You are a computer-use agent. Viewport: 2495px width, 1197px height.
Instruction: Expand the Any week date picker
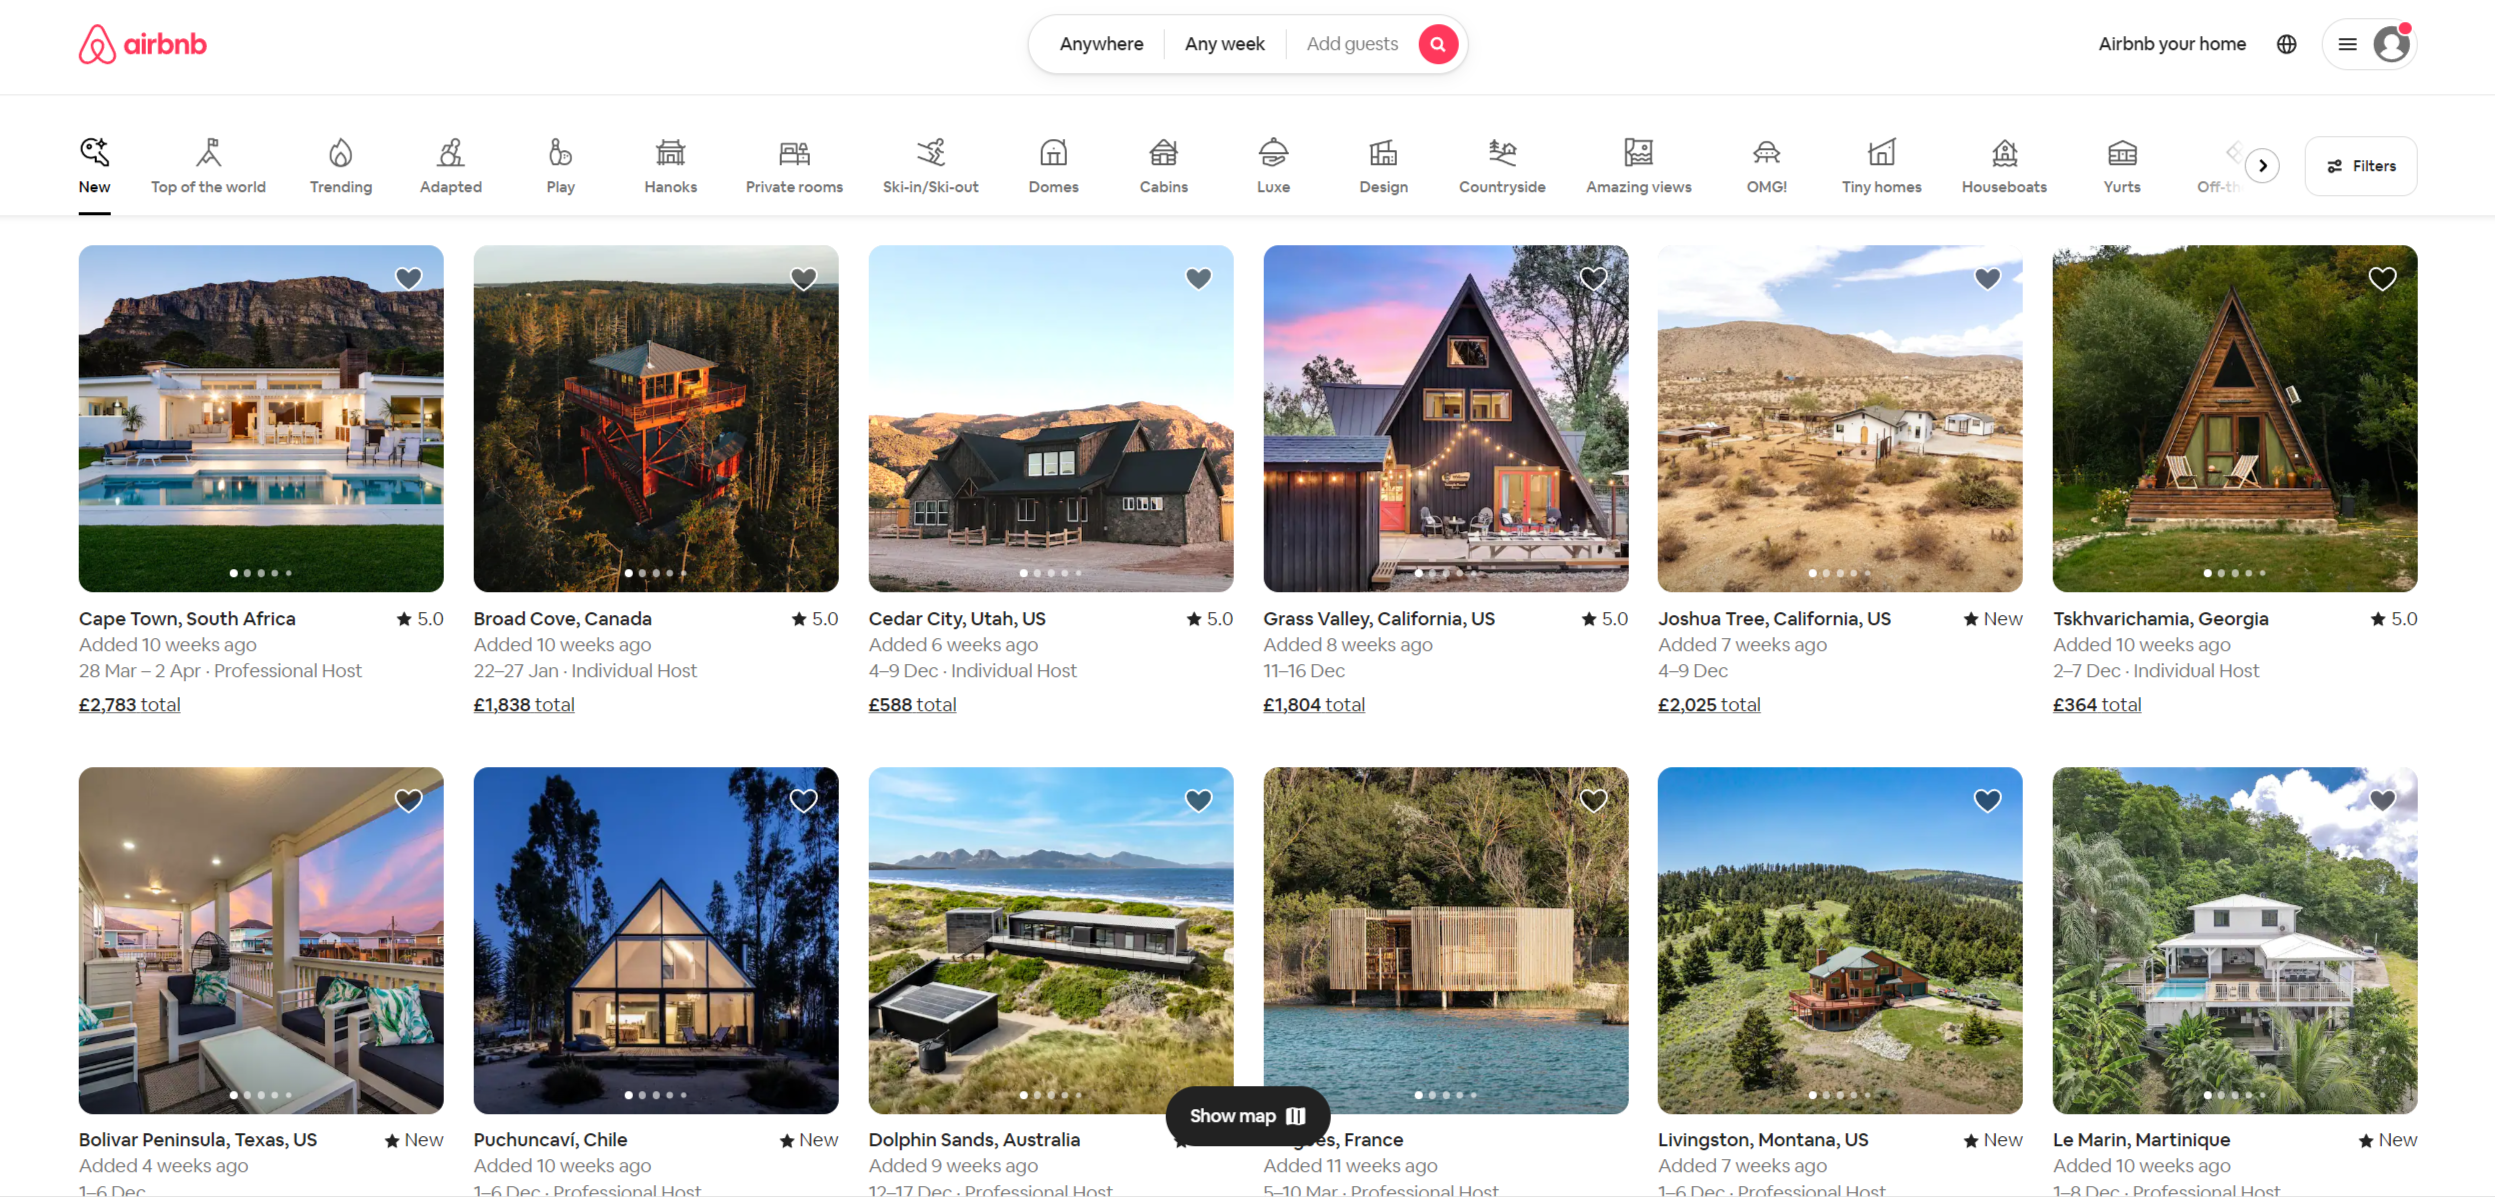(x=1225, y=43)
